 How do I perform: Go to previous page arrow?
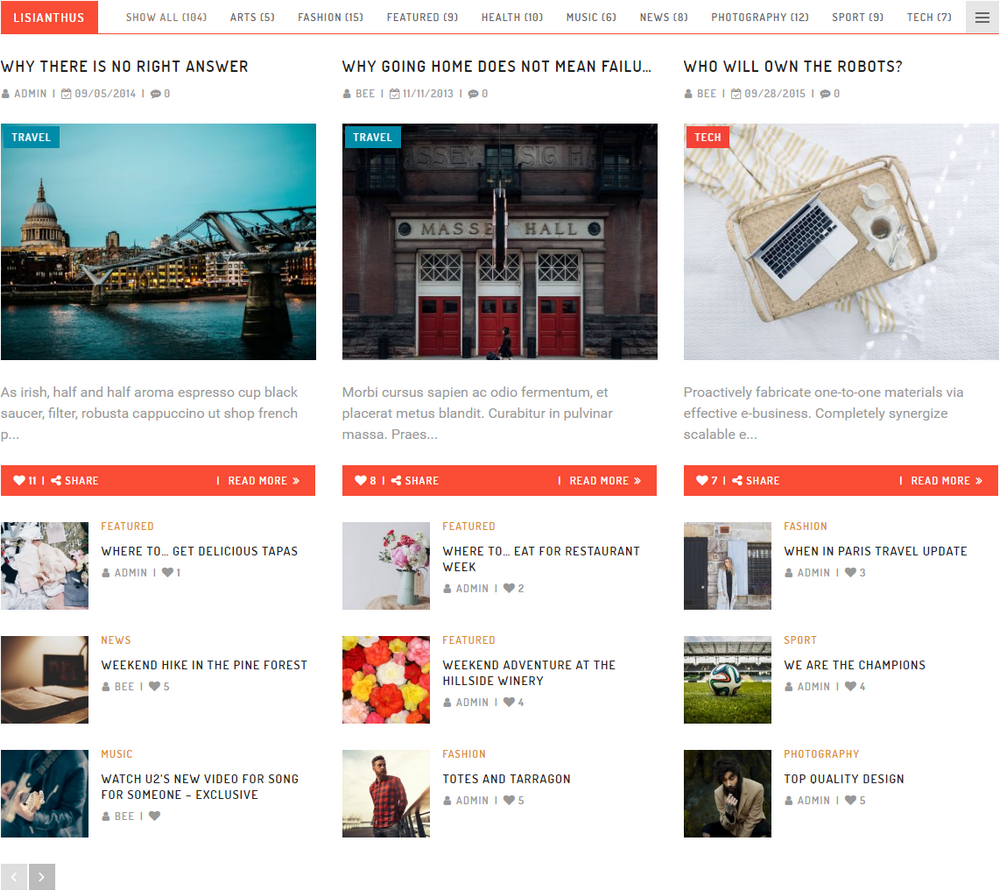(14, 877)
